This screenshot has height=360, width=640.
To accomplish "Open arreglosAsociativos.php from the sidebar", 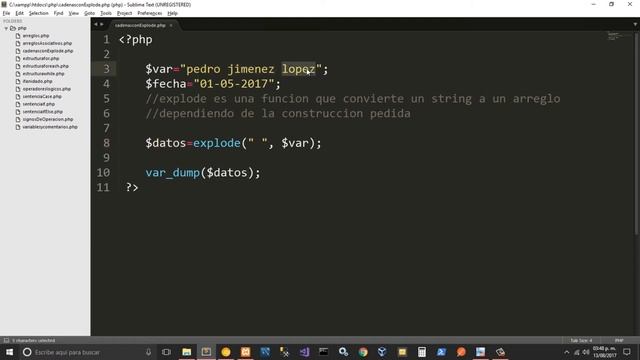I will click(47, 43).
